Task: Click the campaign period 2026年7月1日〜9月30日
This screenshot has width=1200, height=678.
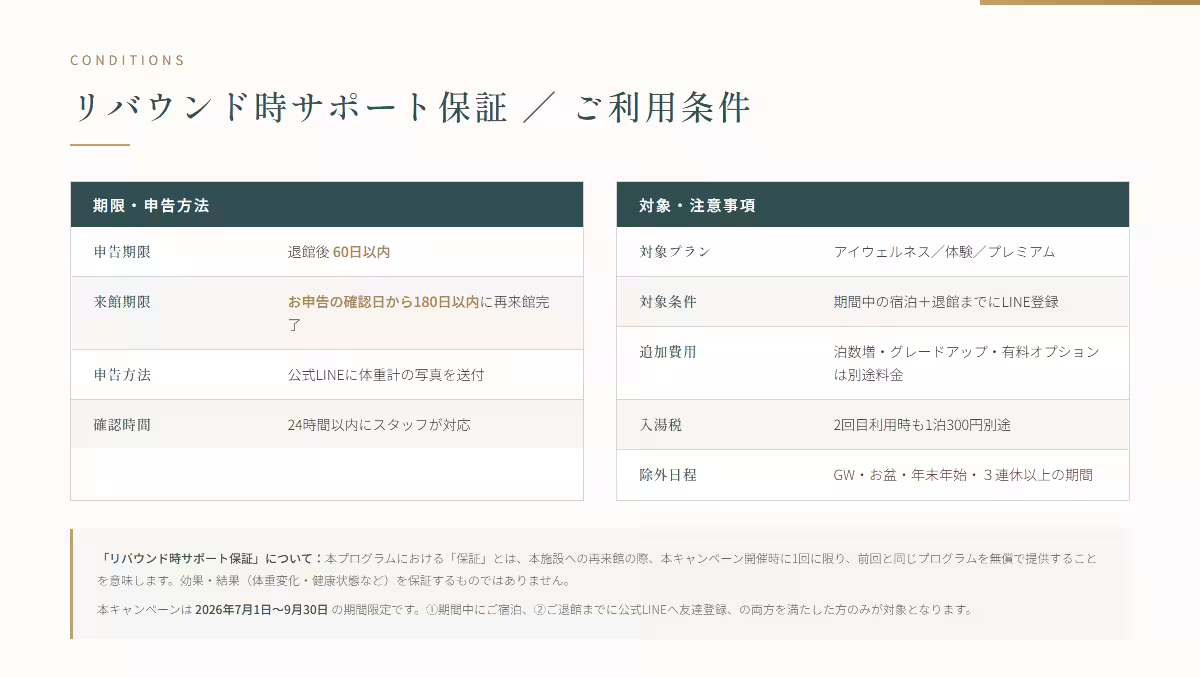Action: click(x=261, y=609)
